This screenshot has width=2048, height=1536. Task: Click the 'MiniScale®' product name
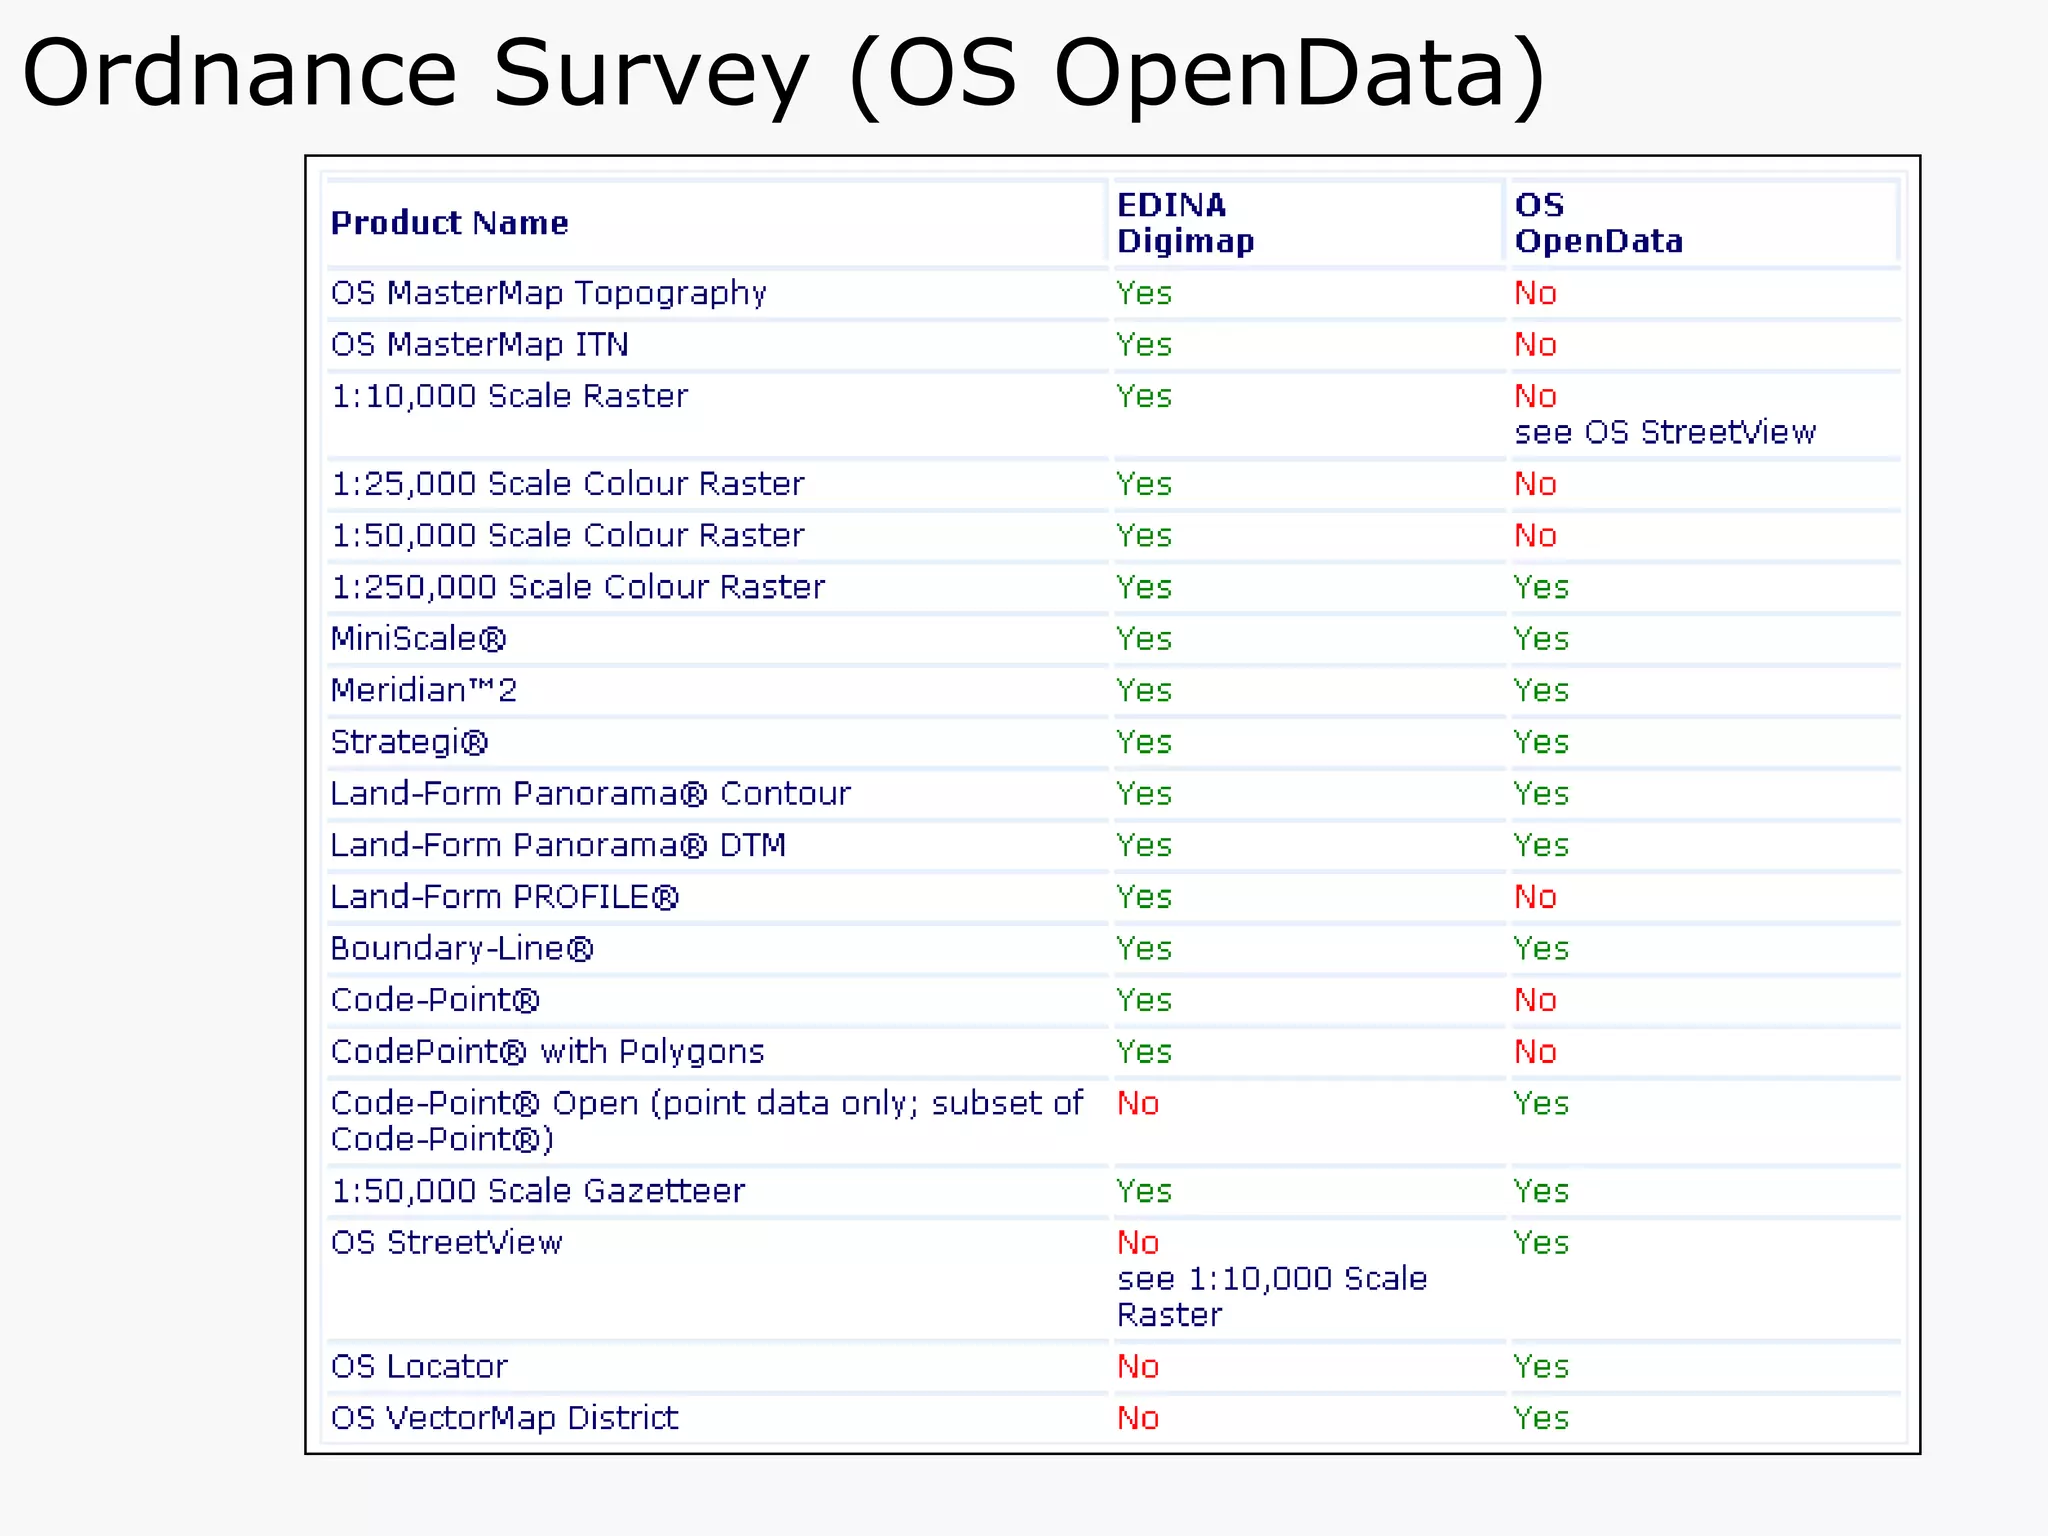tap(418, 638)
